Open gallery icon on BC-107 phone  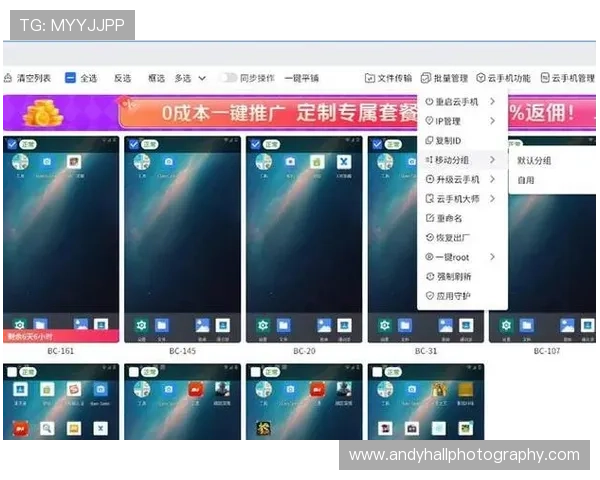[x=567, y=325]
